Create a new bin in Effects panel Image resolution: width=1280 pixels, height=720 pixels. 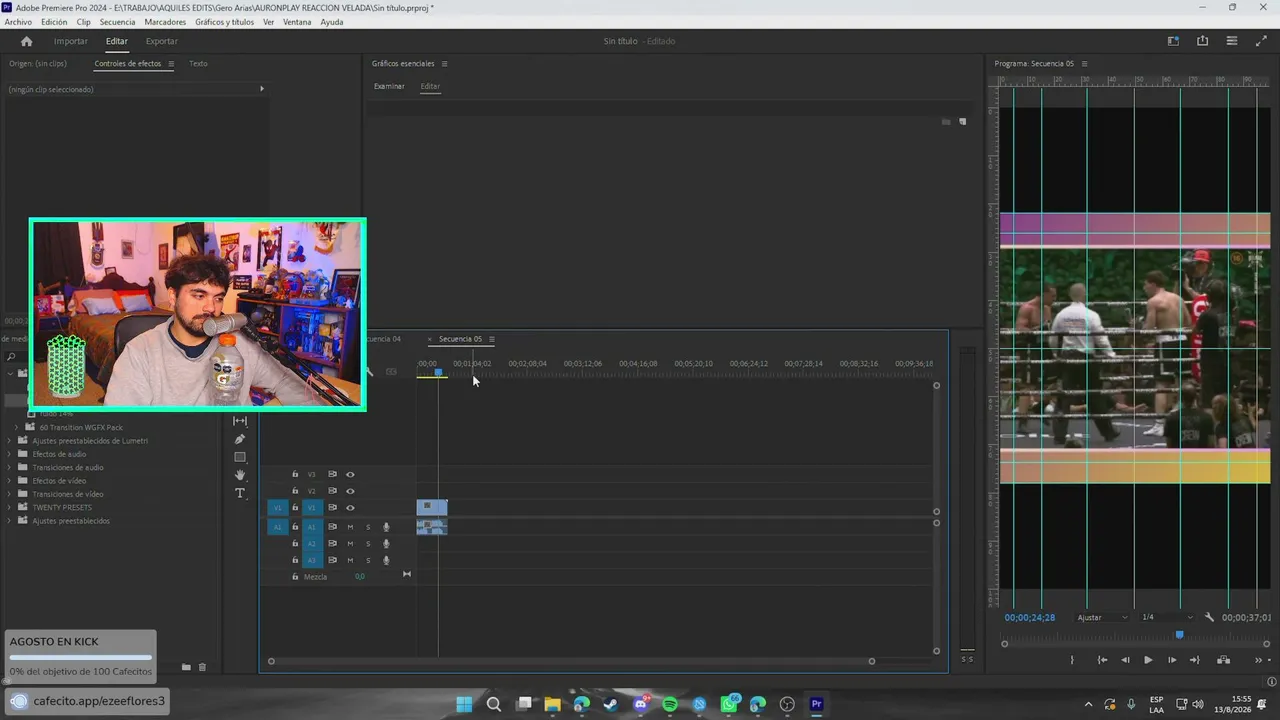[x=186, y=667]
